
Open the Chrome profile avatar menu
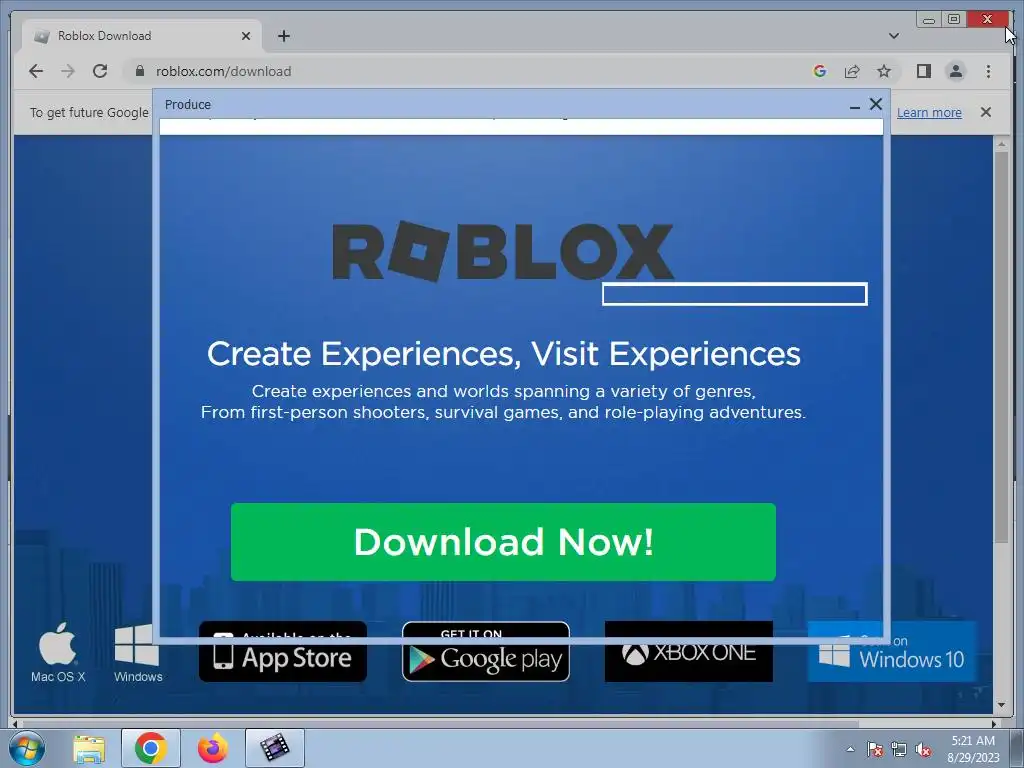(x=955, y=71)
